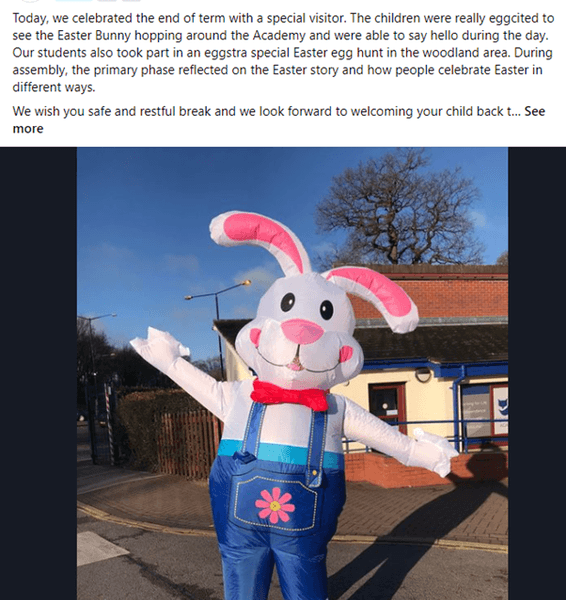Click the bunny's left black eye
Screen dimensions: 566x600
tap(288, 302)
